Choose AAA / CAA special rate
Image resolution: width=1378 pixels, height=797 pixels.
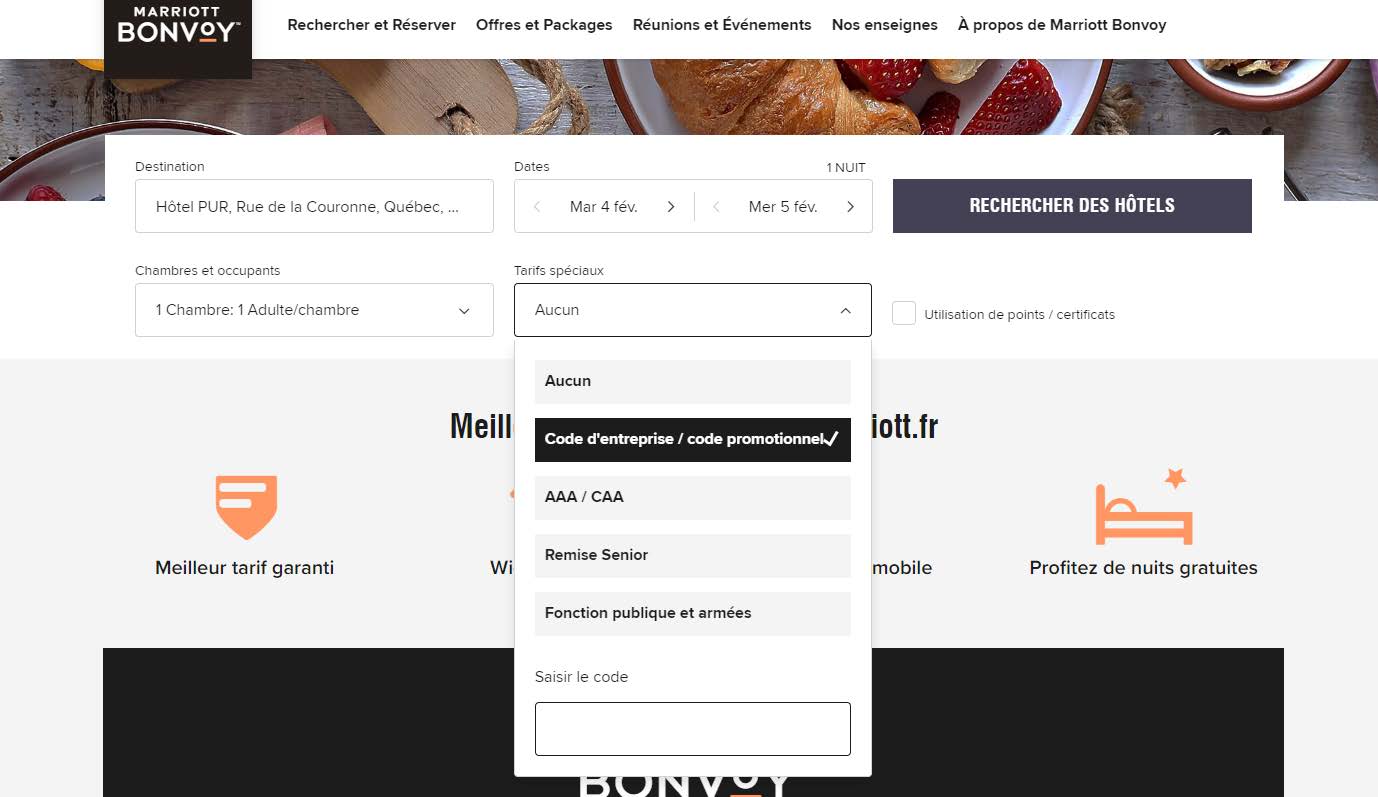692,497
